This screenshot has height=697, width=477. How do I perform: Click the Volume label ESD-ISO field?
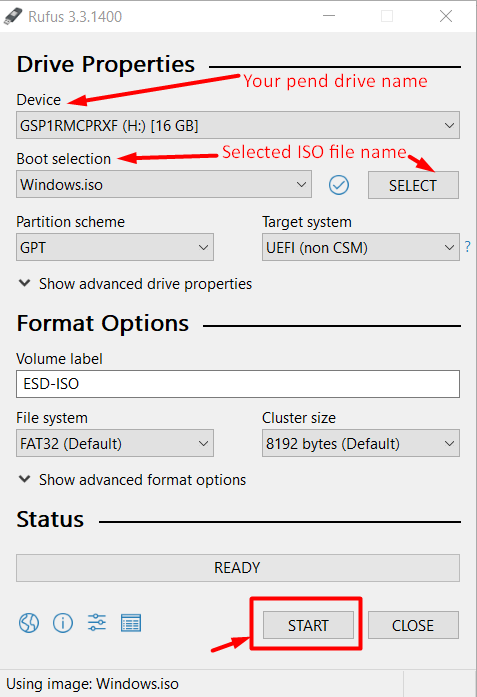click(x=238, y=384)
